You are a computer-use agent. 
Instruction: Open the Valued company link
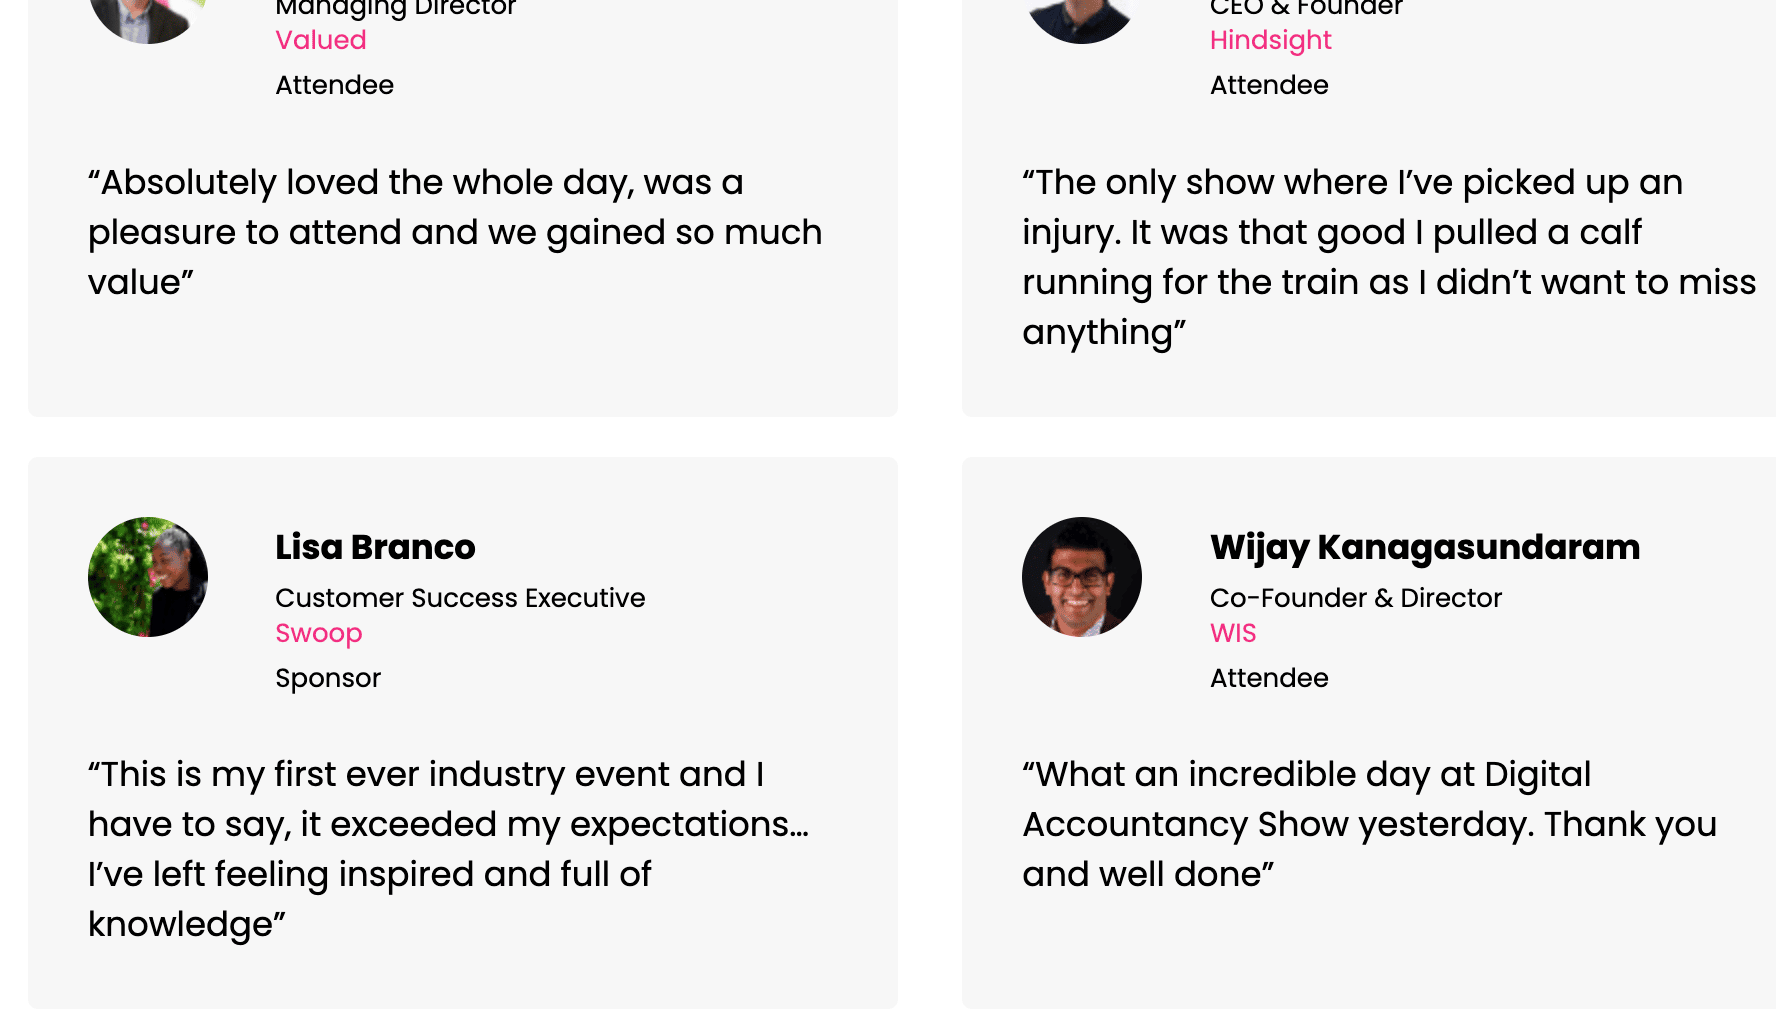pyautogui.click(x=321, y=40)
